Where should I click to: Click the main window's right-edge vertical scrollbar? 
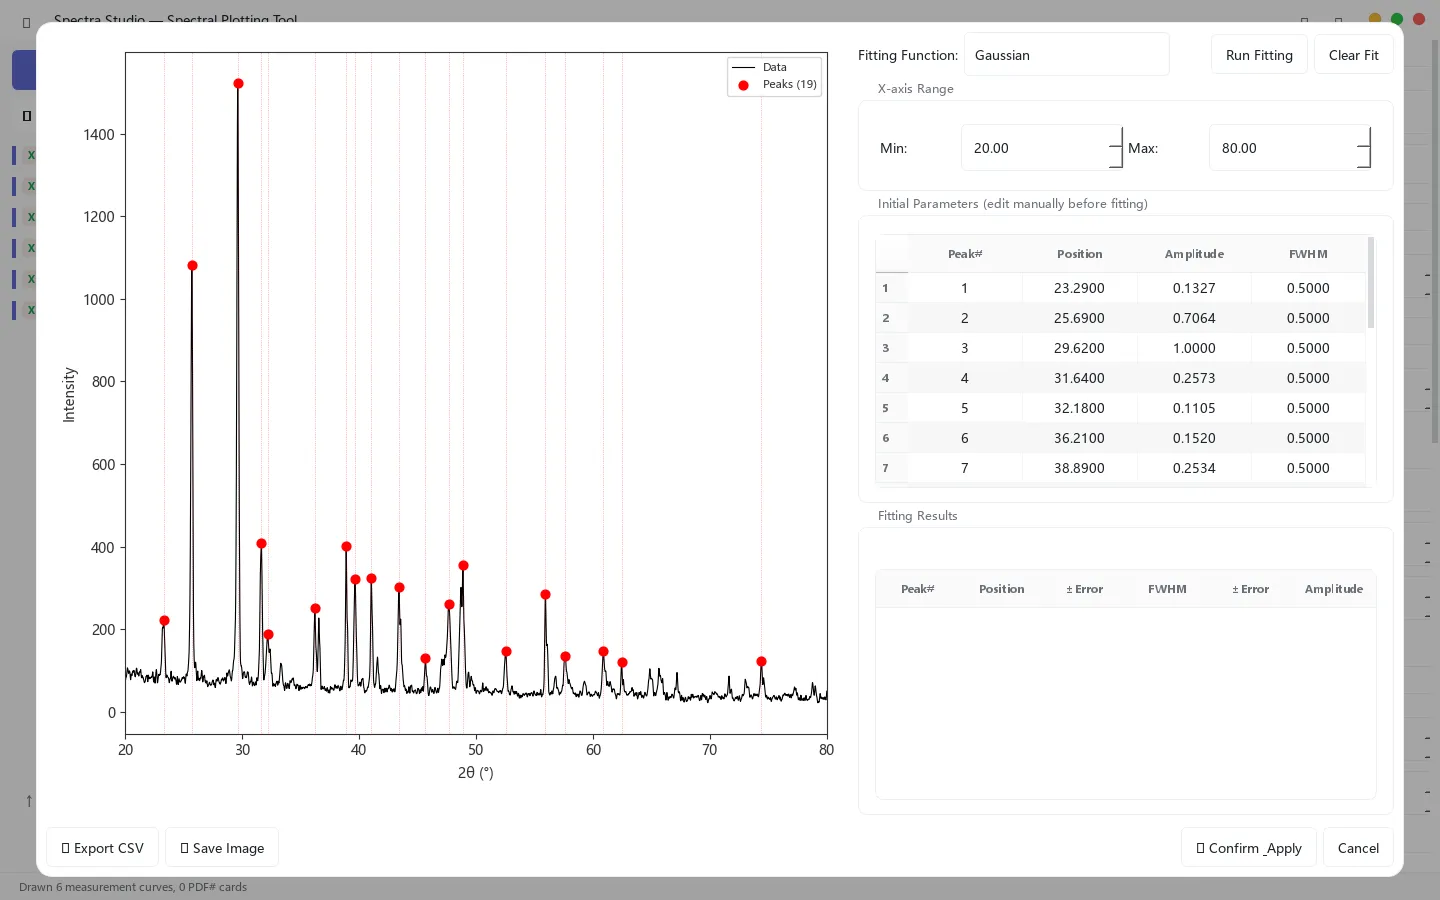click(x=1436, y=240)
